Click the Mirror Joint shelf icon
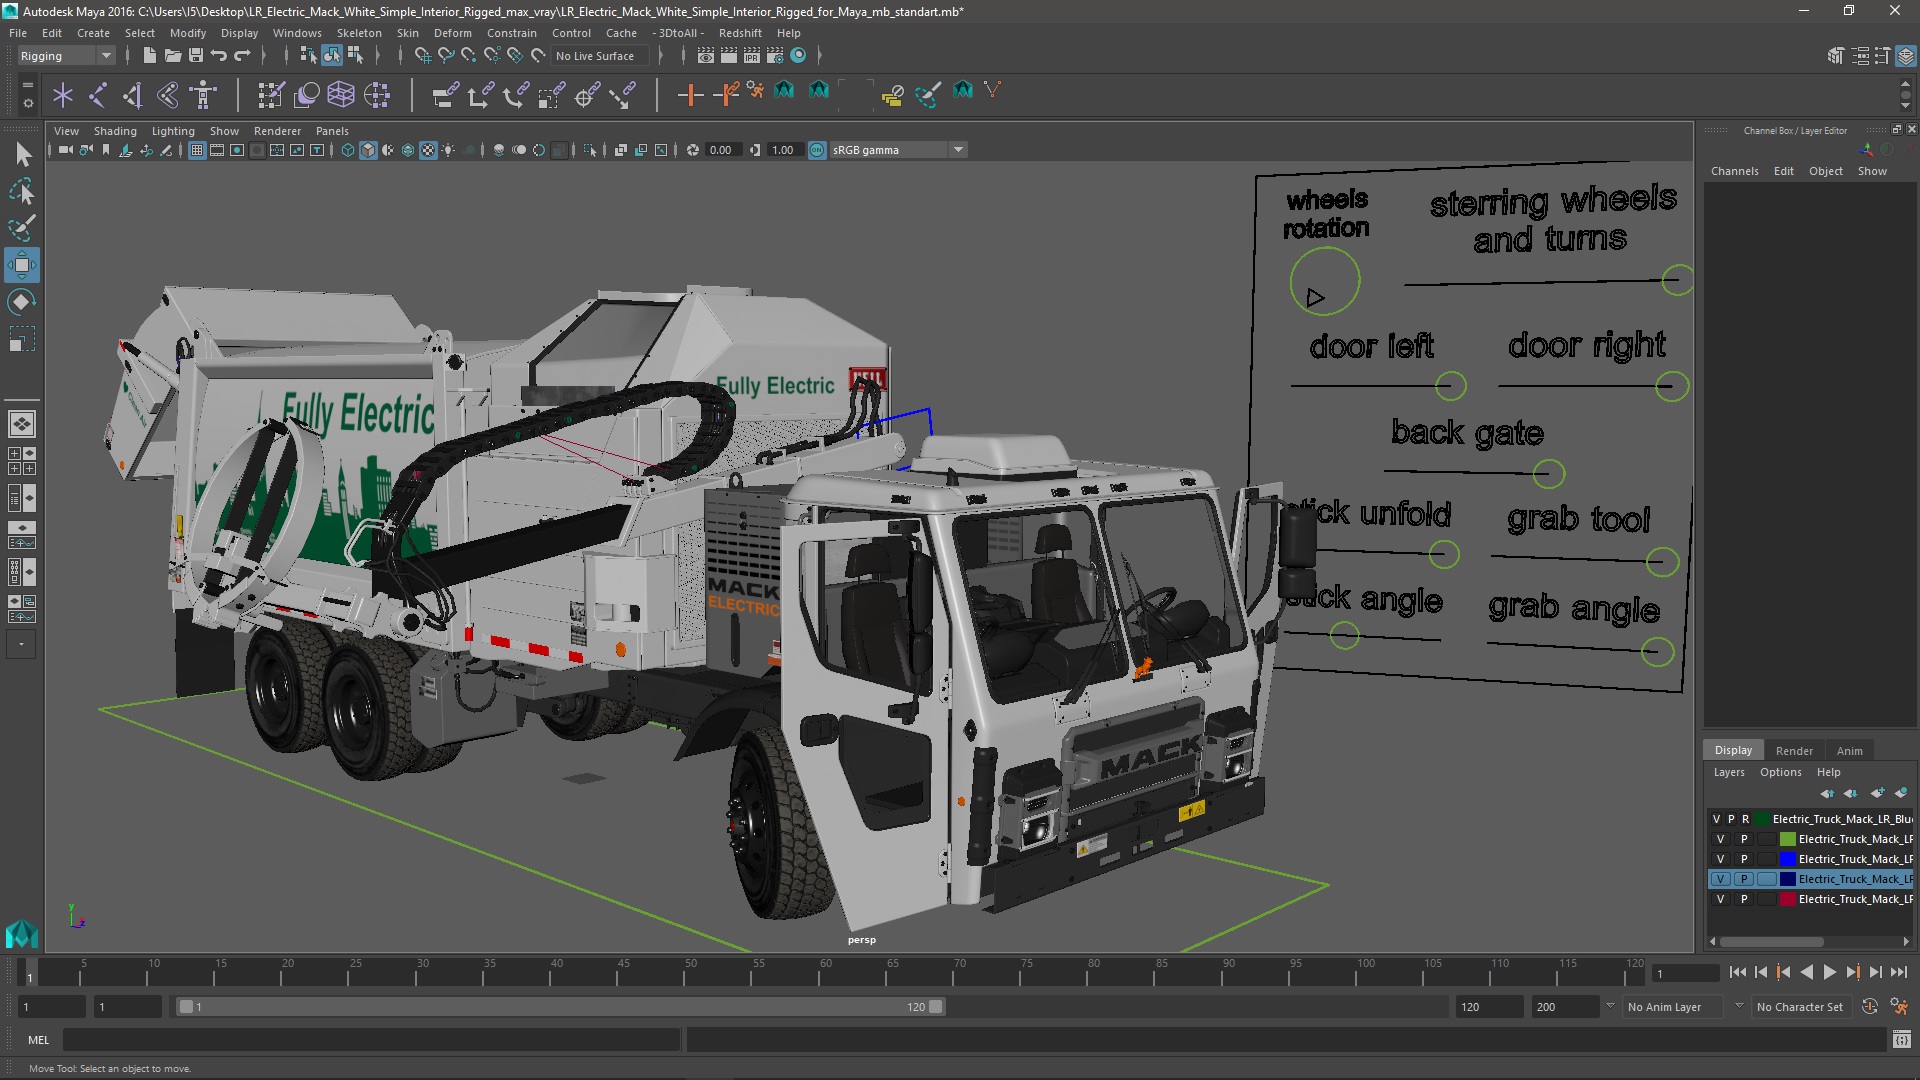The height and width of the screenshot is (1080, 1920). pos(168,95)
